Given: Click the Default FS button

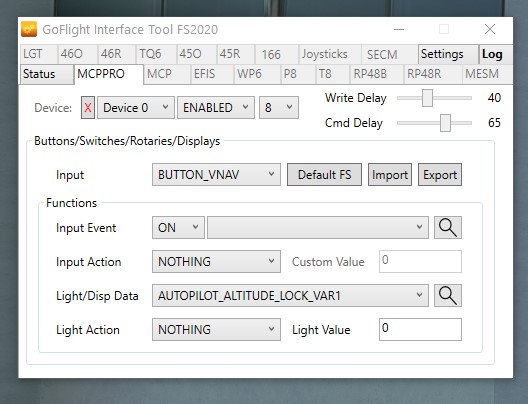Looking at the screenshot, I should pyautogui.click(x=324, y=175).
